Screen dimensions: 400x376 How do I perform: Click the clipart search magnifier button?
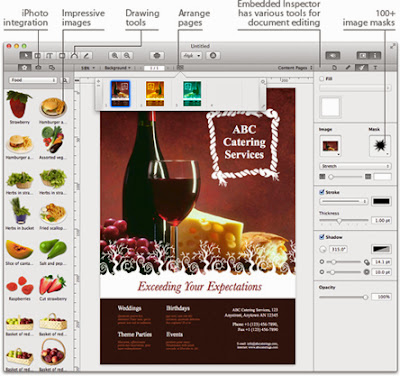click(x=65, y=80)
